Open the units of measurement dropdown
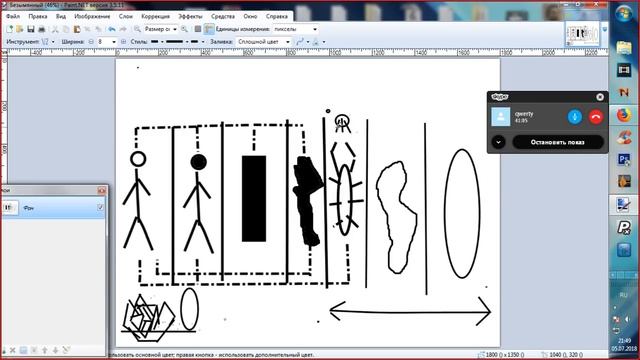The height and width of the screenshot is (360, 640). tap(295, 29)
